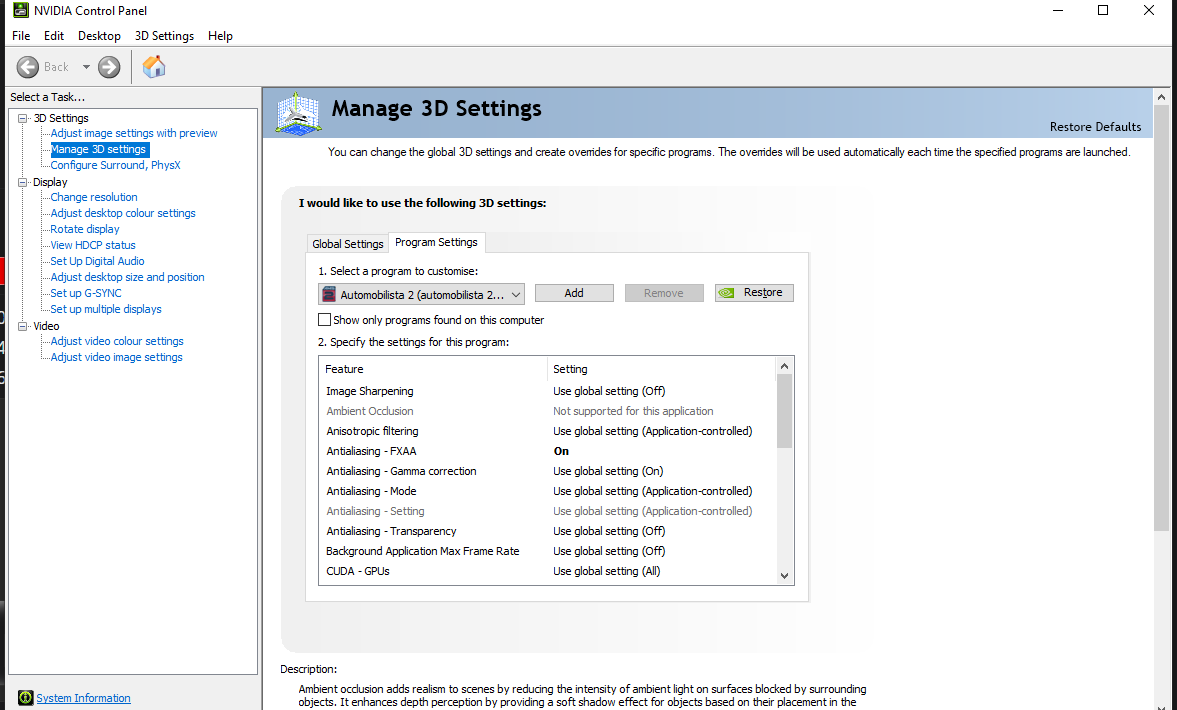Open the Back history dropdown arrow
This screenshot has width=1177, height=710.
pos(86,67)
